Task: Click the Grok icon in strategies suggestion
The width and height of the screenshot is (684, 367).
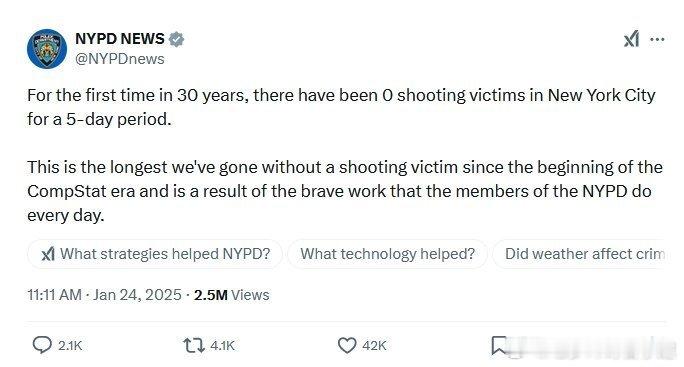Action: 48,254
